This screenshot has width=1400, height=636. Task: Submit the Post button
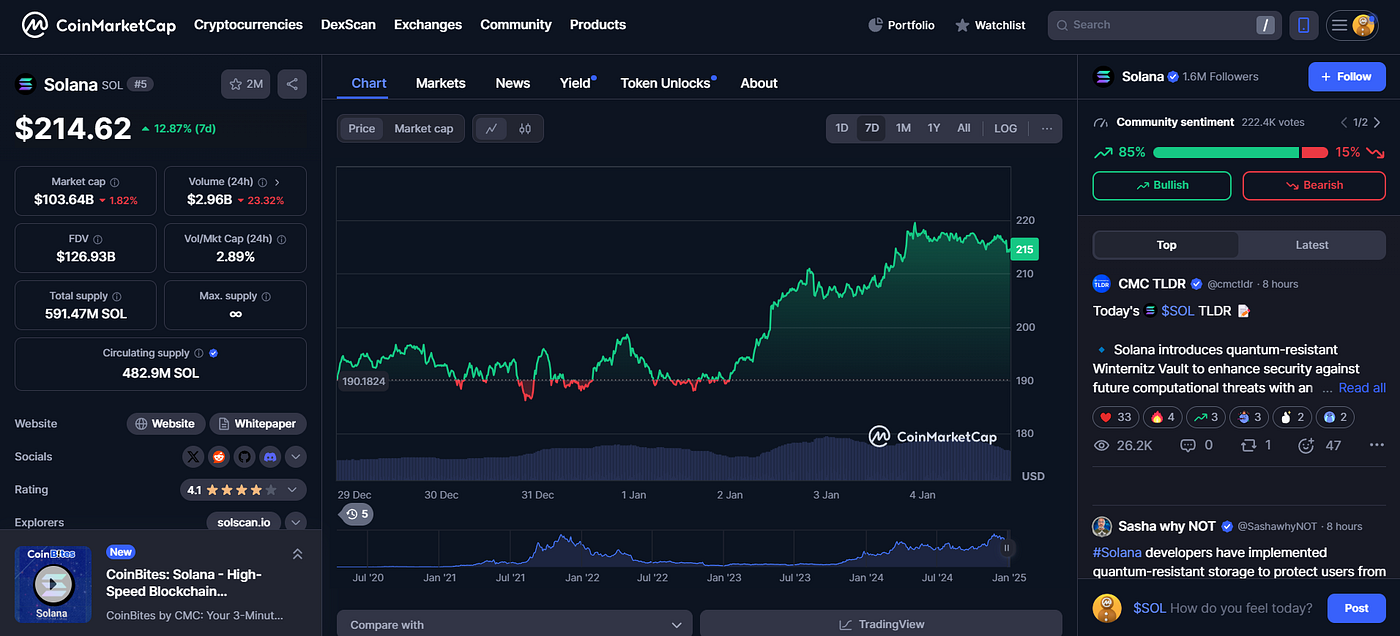[1356, 608]
